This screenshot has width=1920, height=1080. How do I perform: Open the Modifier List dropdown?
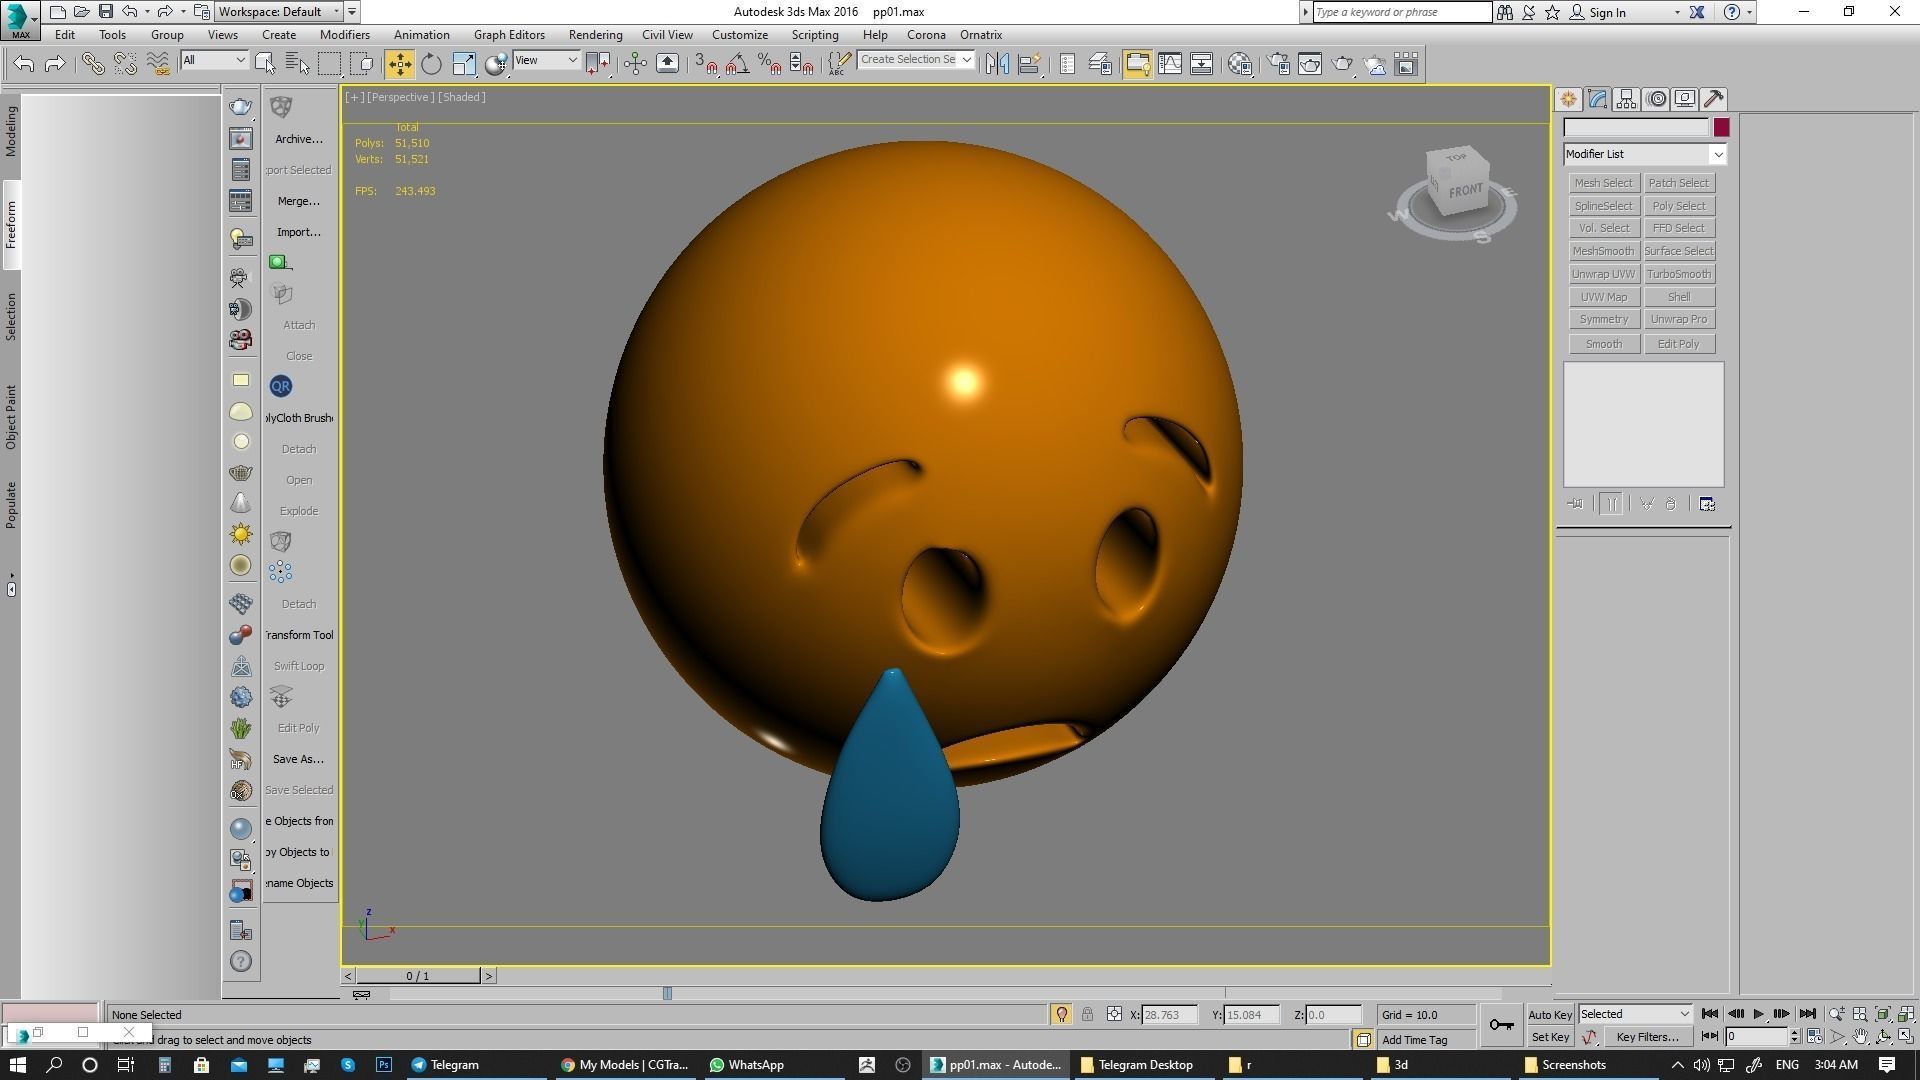1645,154
